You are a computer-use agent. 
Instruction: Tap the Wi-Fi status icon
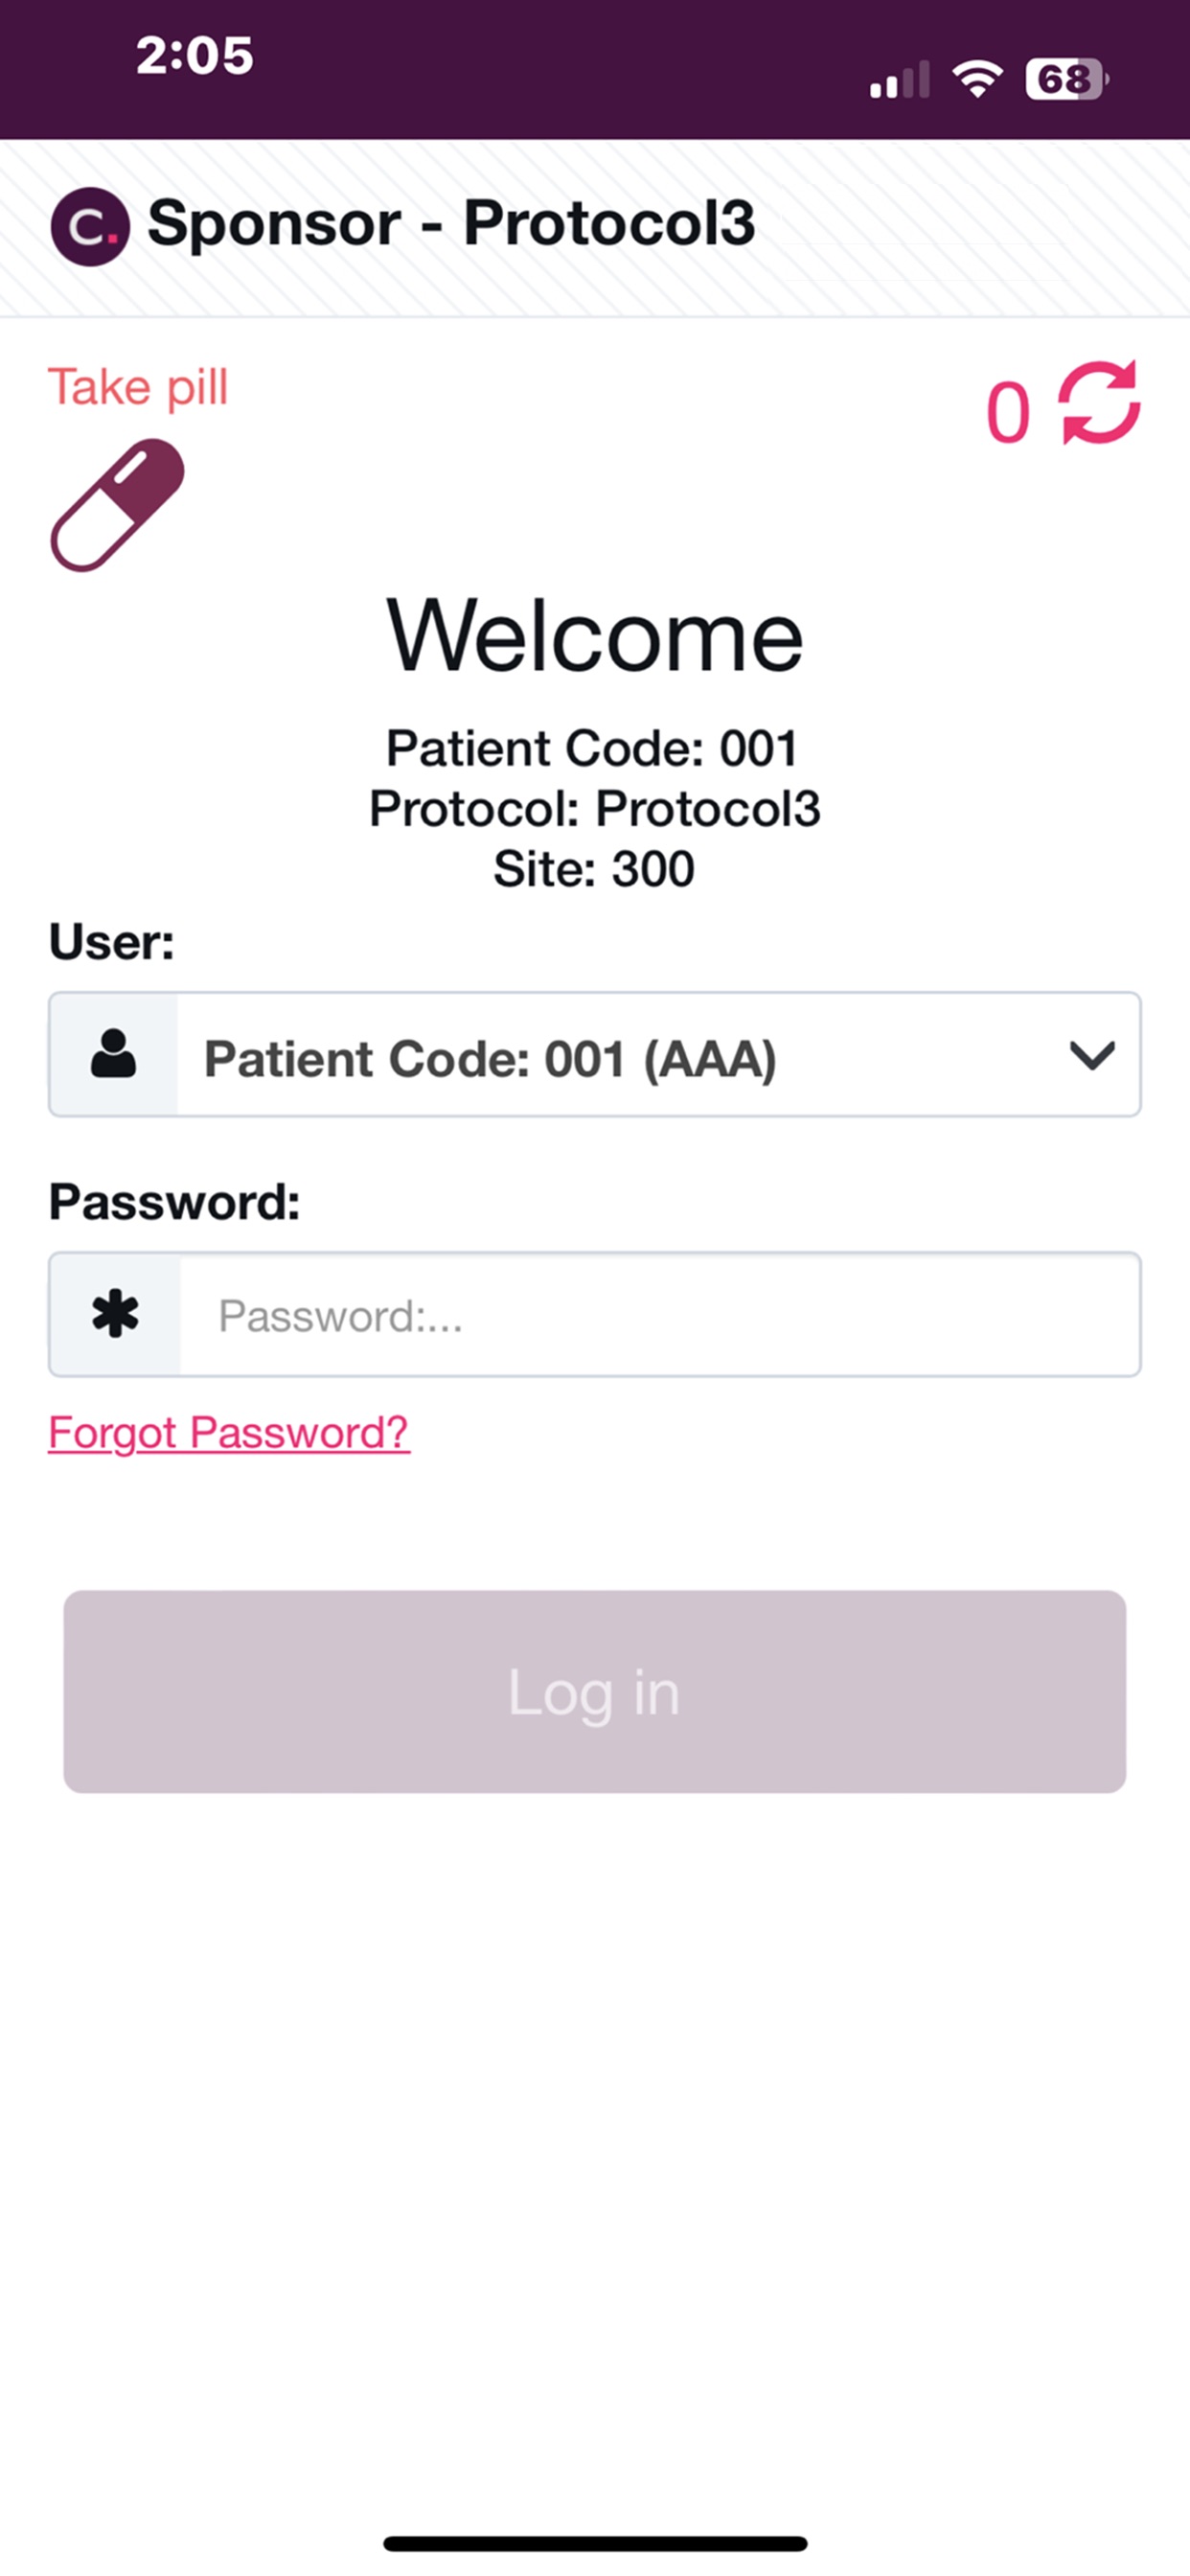[x=977, y=78]
